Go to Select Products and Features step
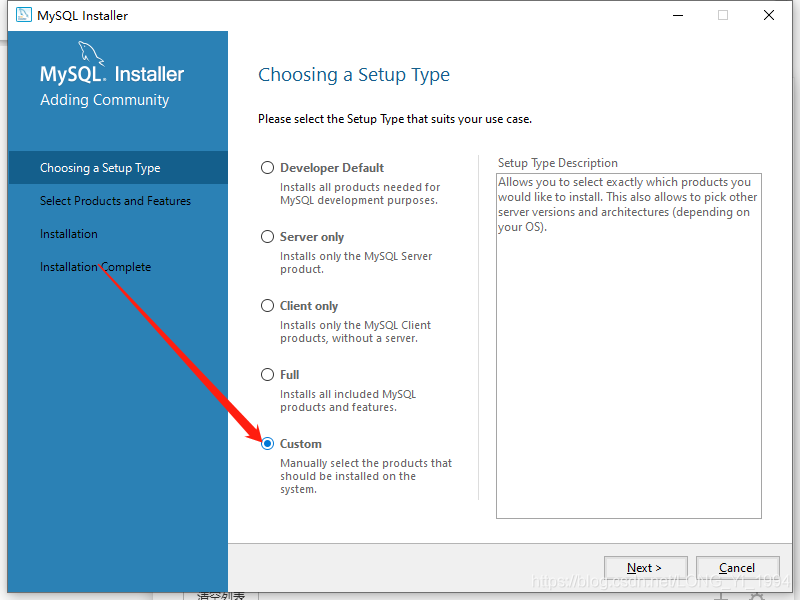Screen dimensions: 800x600 pyautogui.click(x=118, y=201)
